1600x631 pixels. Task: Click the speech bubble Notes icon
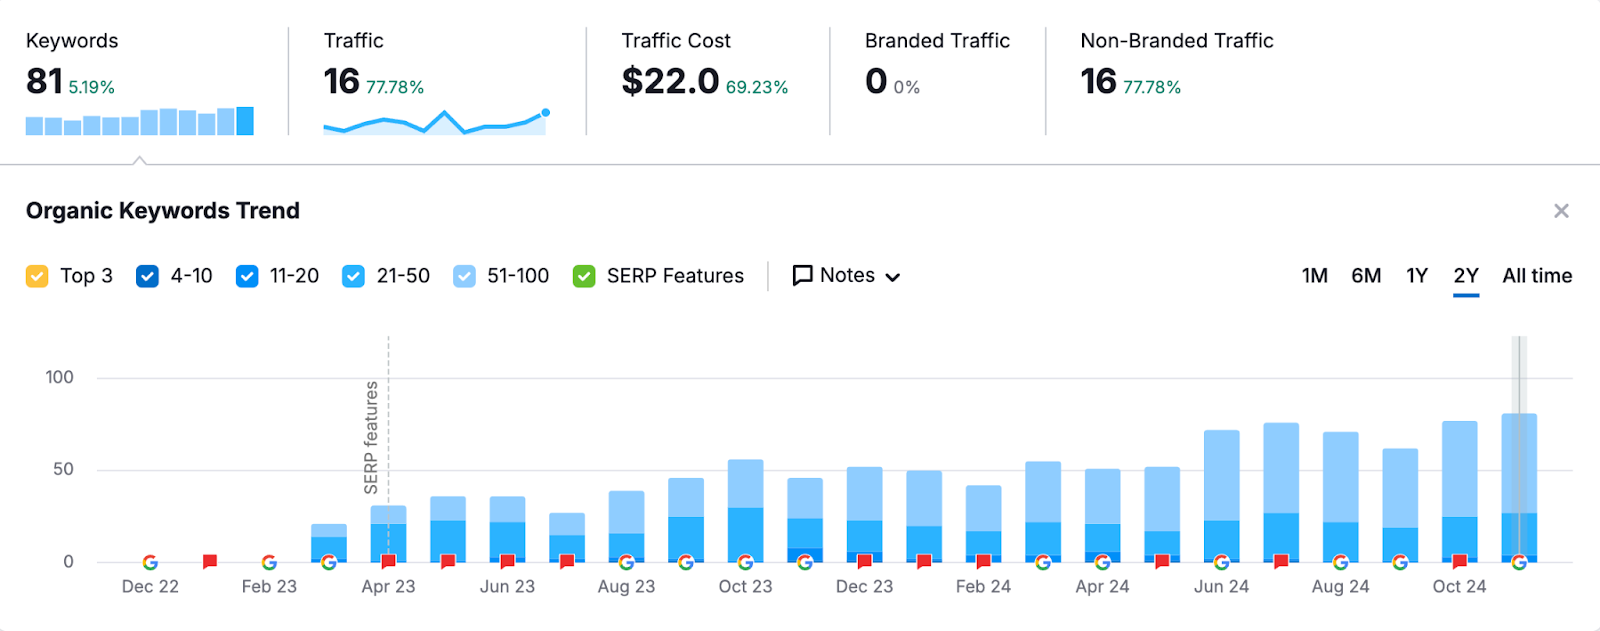point(802,276)
